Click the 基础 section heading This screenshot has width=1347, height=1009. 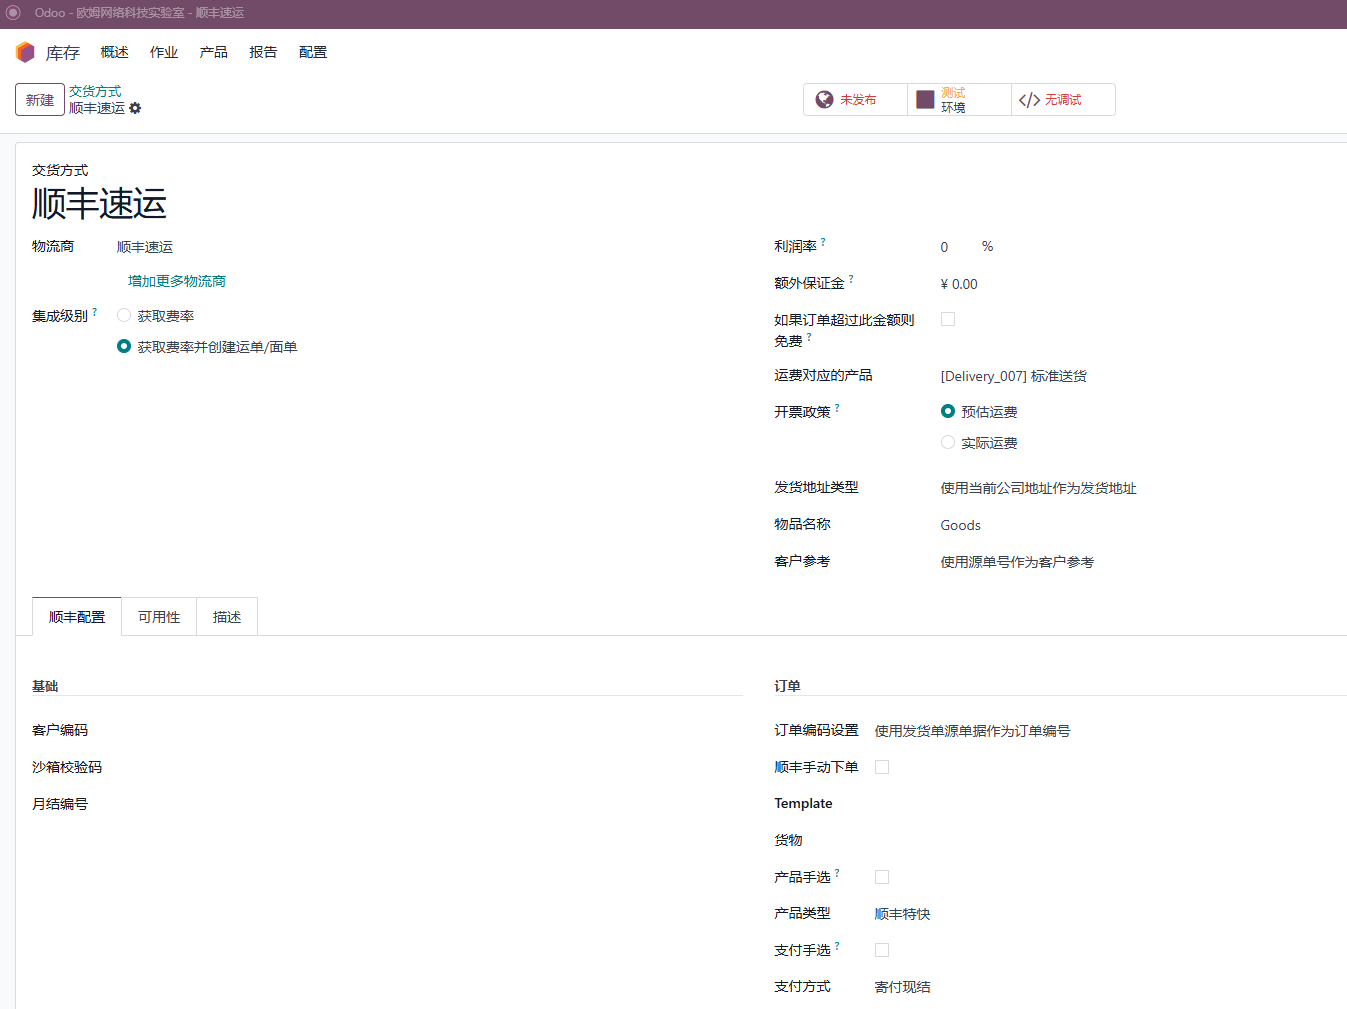click(45, 686)
